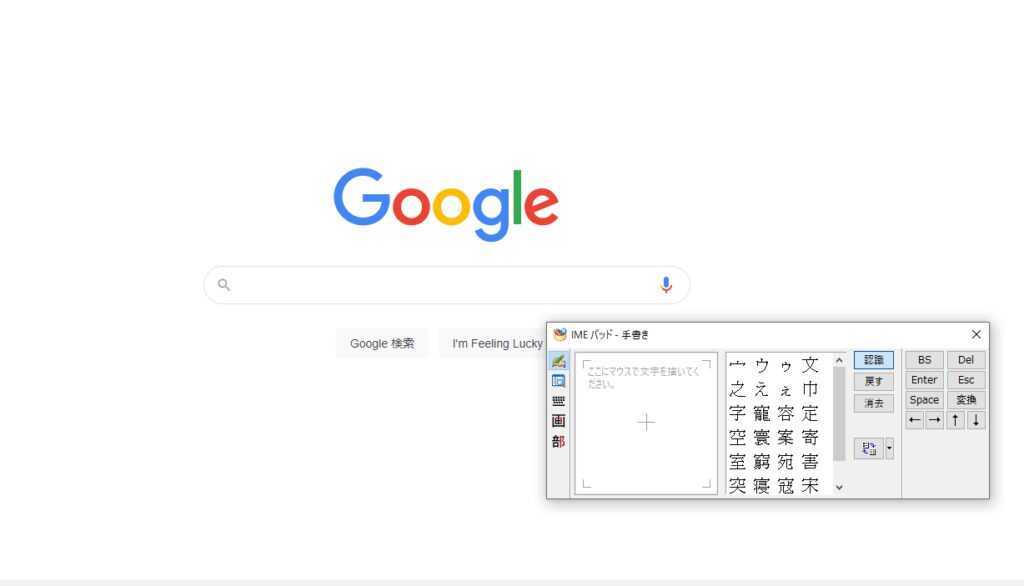Click the Google 検索 button

click(x=382, y=344)
